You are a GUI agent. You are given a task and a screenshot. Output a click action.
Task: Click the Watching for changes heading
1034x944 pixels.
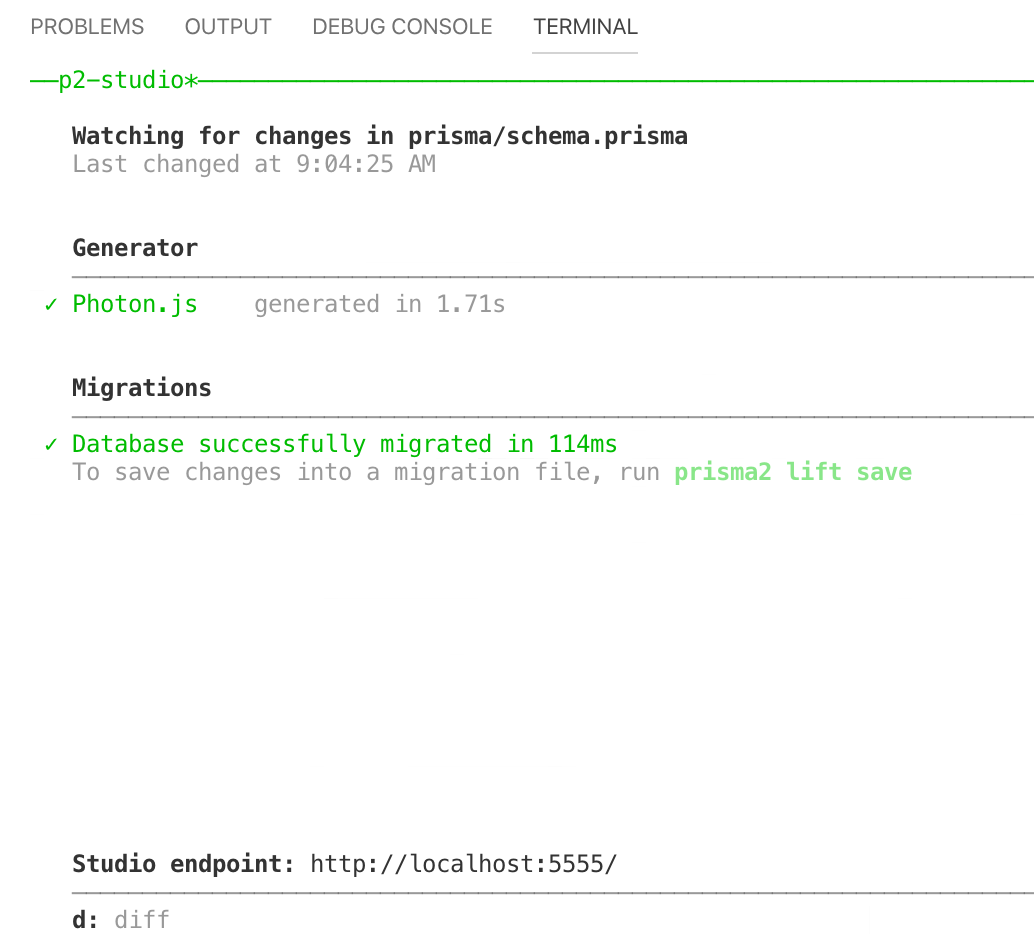tap(380, 136)
